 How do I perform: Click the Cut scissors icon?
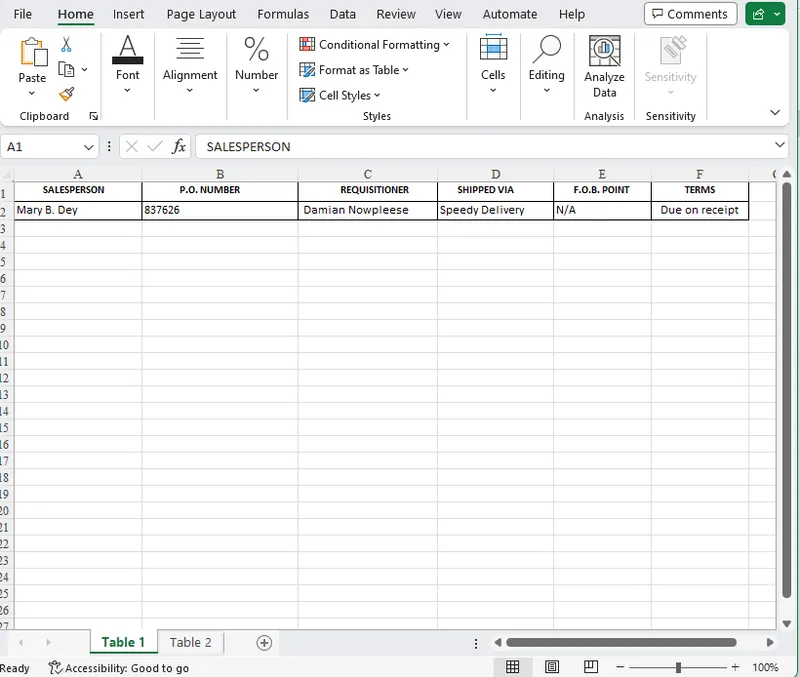66,45
